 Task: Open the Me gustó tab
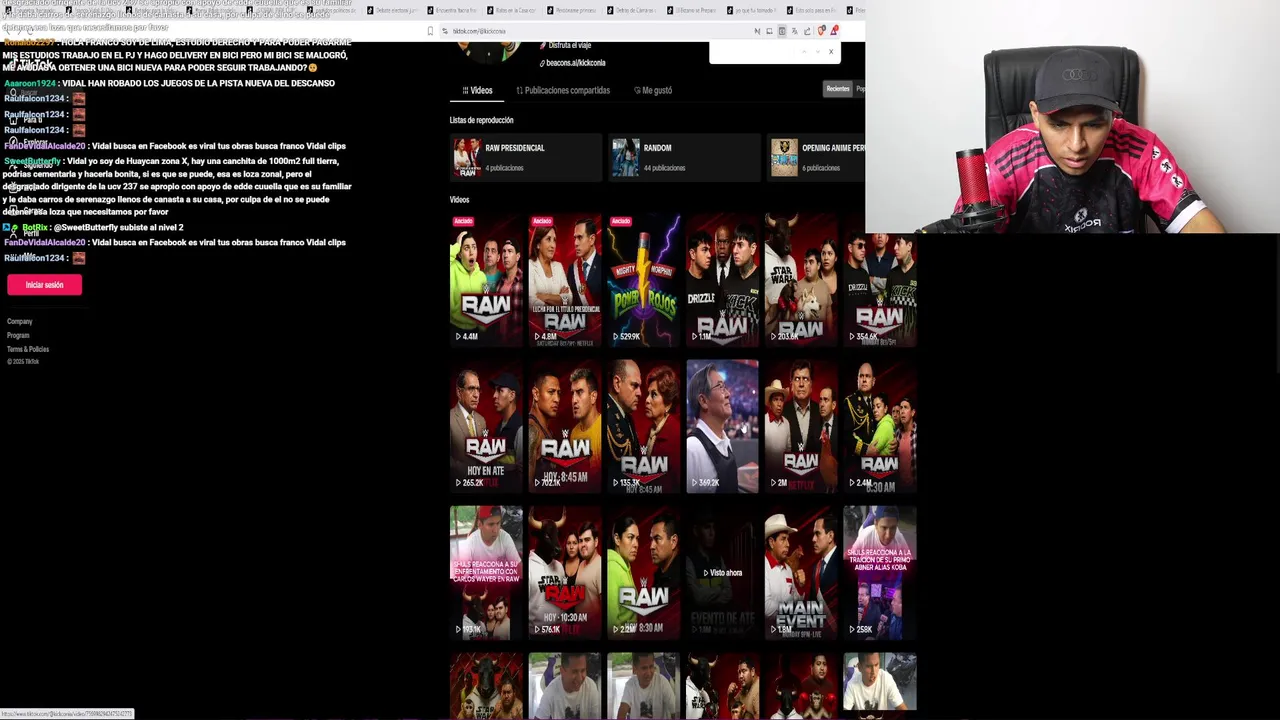(x=653, y=90)
